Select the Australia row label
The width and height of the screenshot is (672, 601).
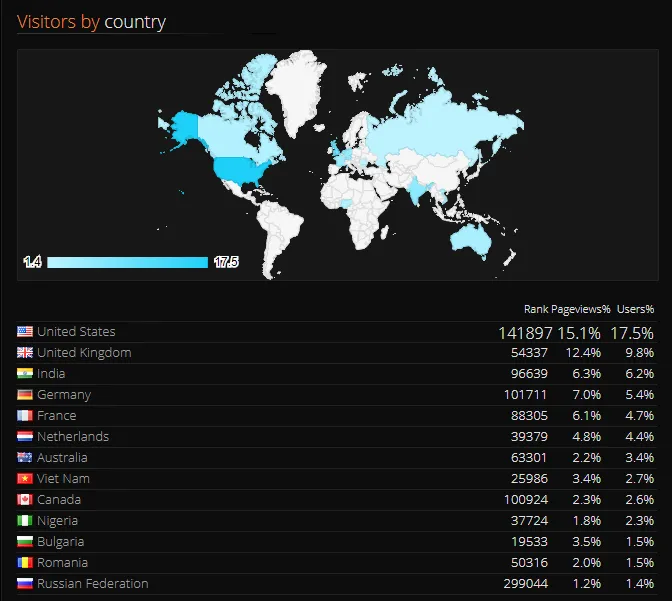click(62, 457)
